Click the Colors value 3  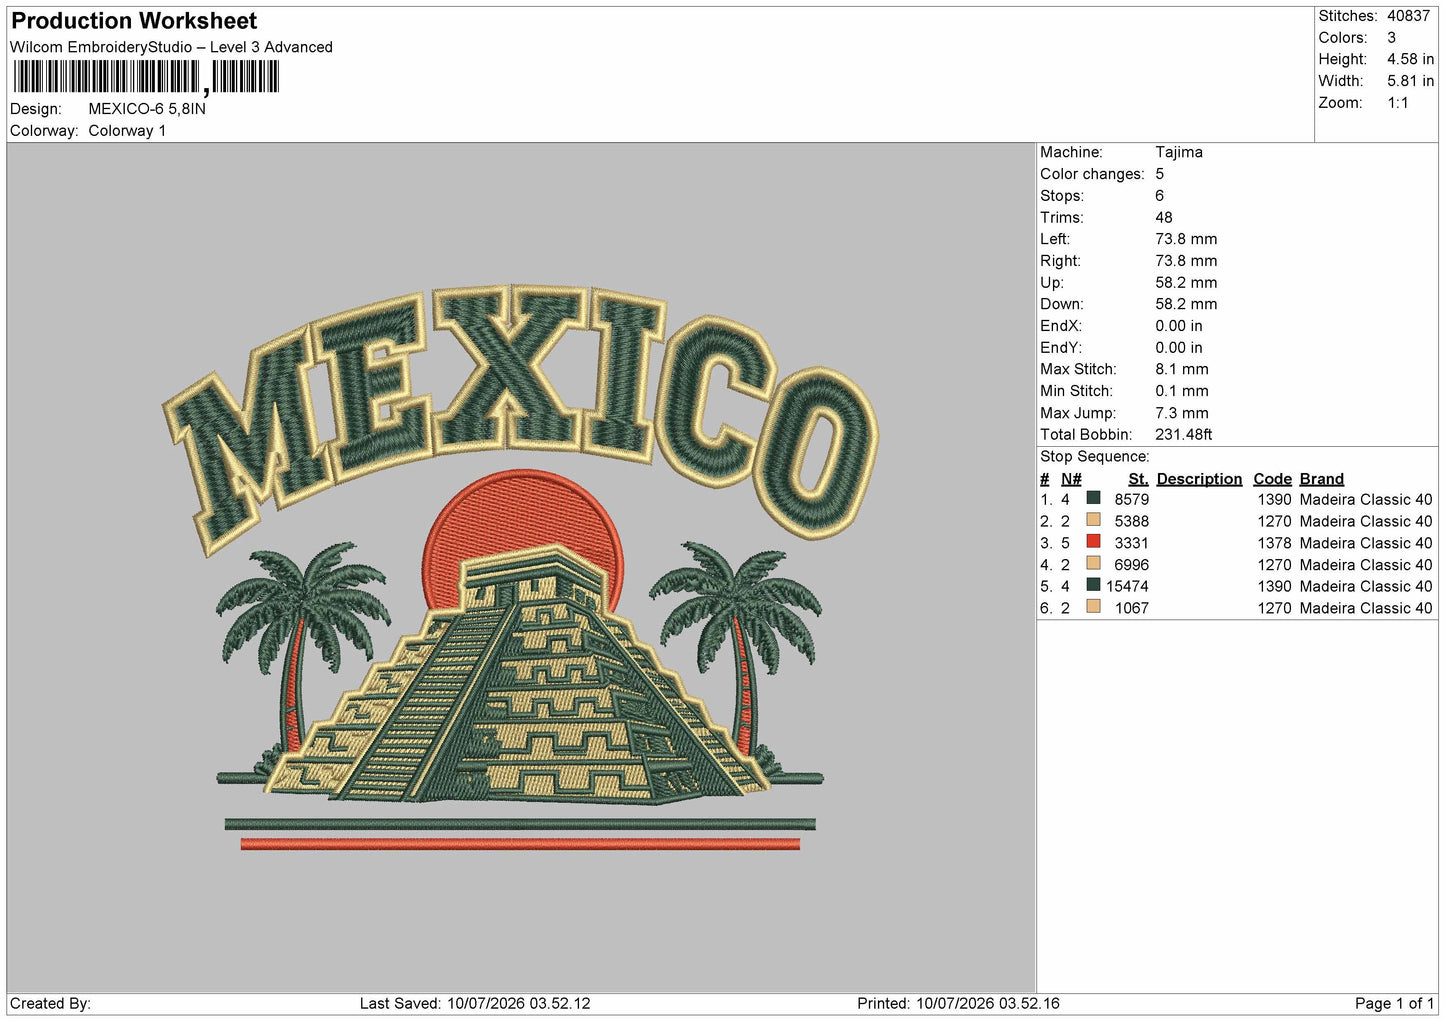click(x=1391, y=38)
